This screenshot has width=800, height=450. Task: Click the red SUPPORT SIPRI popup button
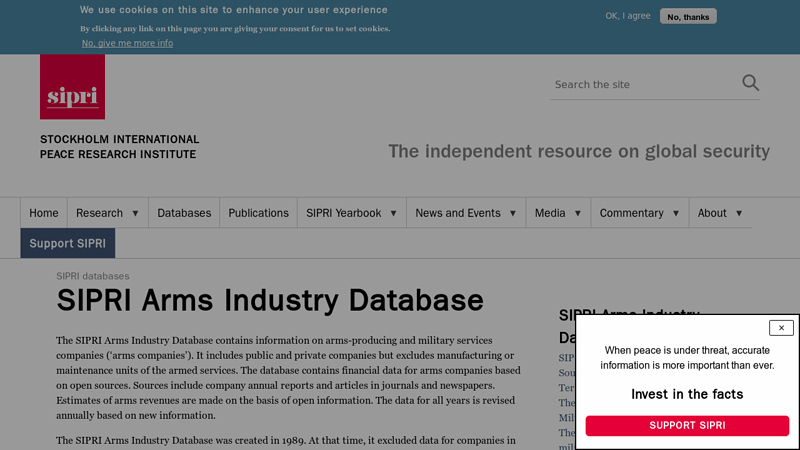click(x=687, y=426)
